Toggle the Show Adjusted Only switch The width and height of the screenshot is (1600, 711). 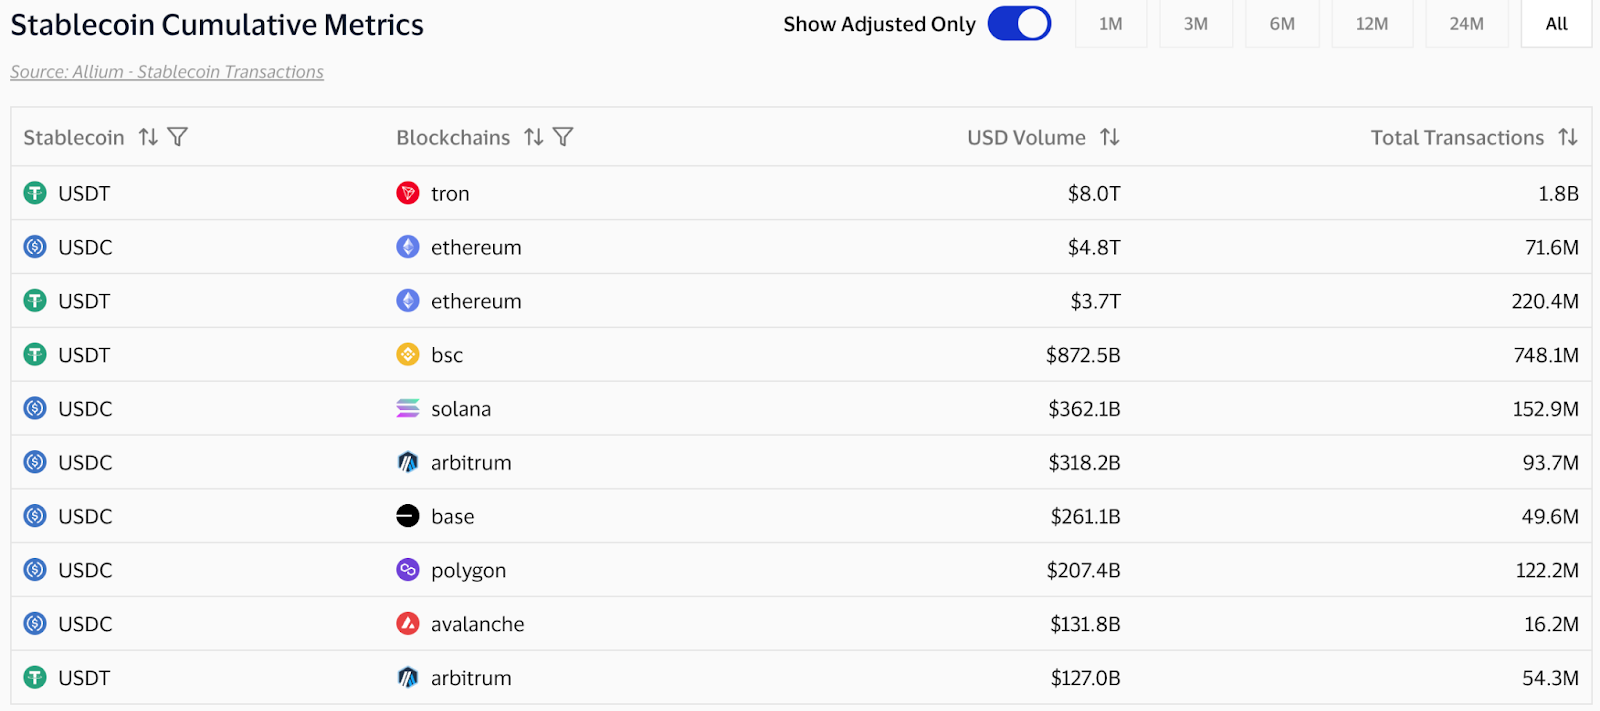click(1019, 24)
